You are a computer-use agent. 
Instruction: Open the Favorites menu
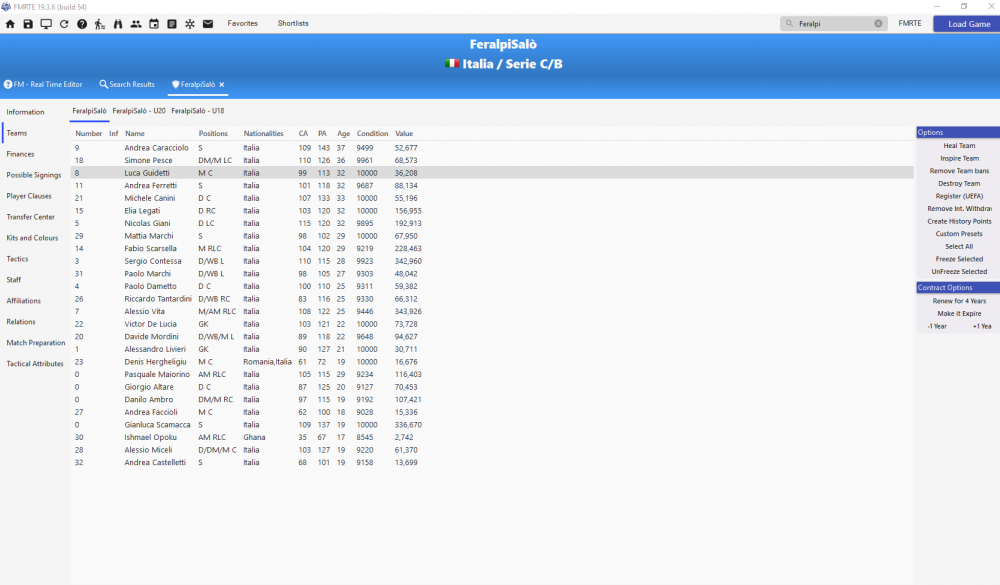coord(242,24)
